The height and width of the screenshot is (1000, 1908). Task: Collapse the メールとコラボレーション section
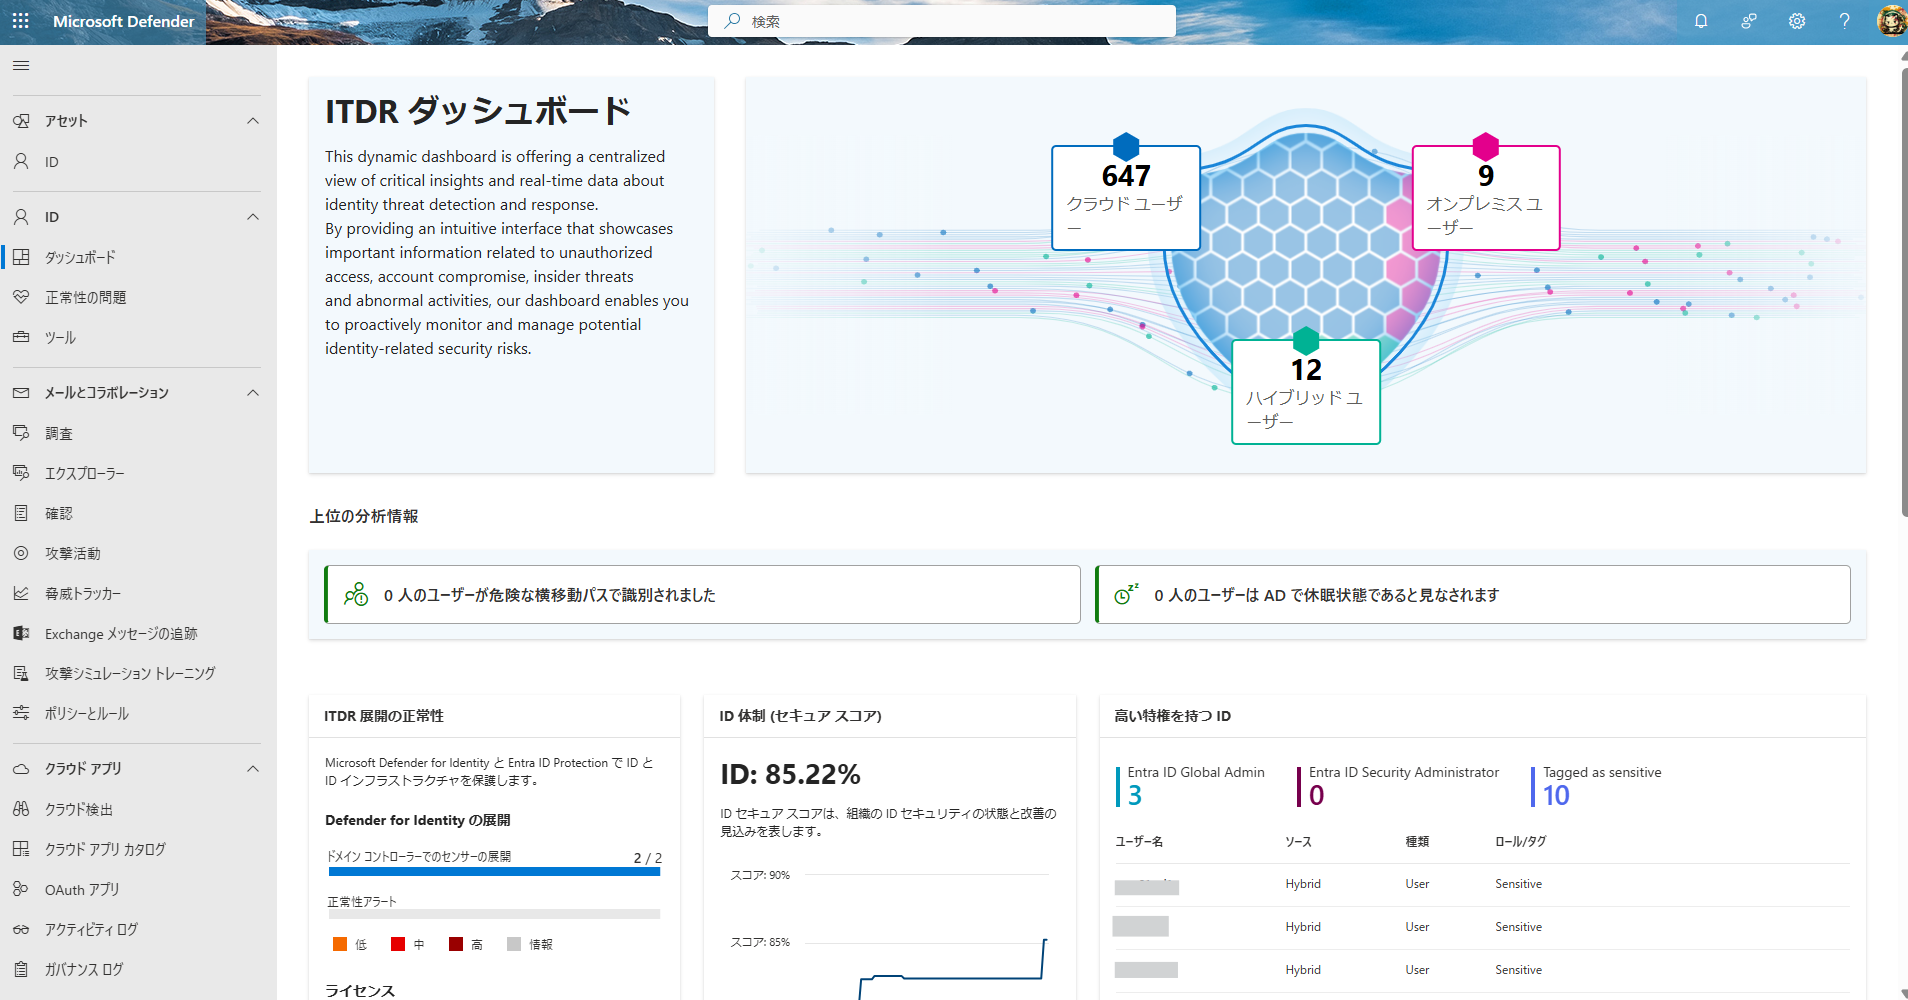(253, 392)
